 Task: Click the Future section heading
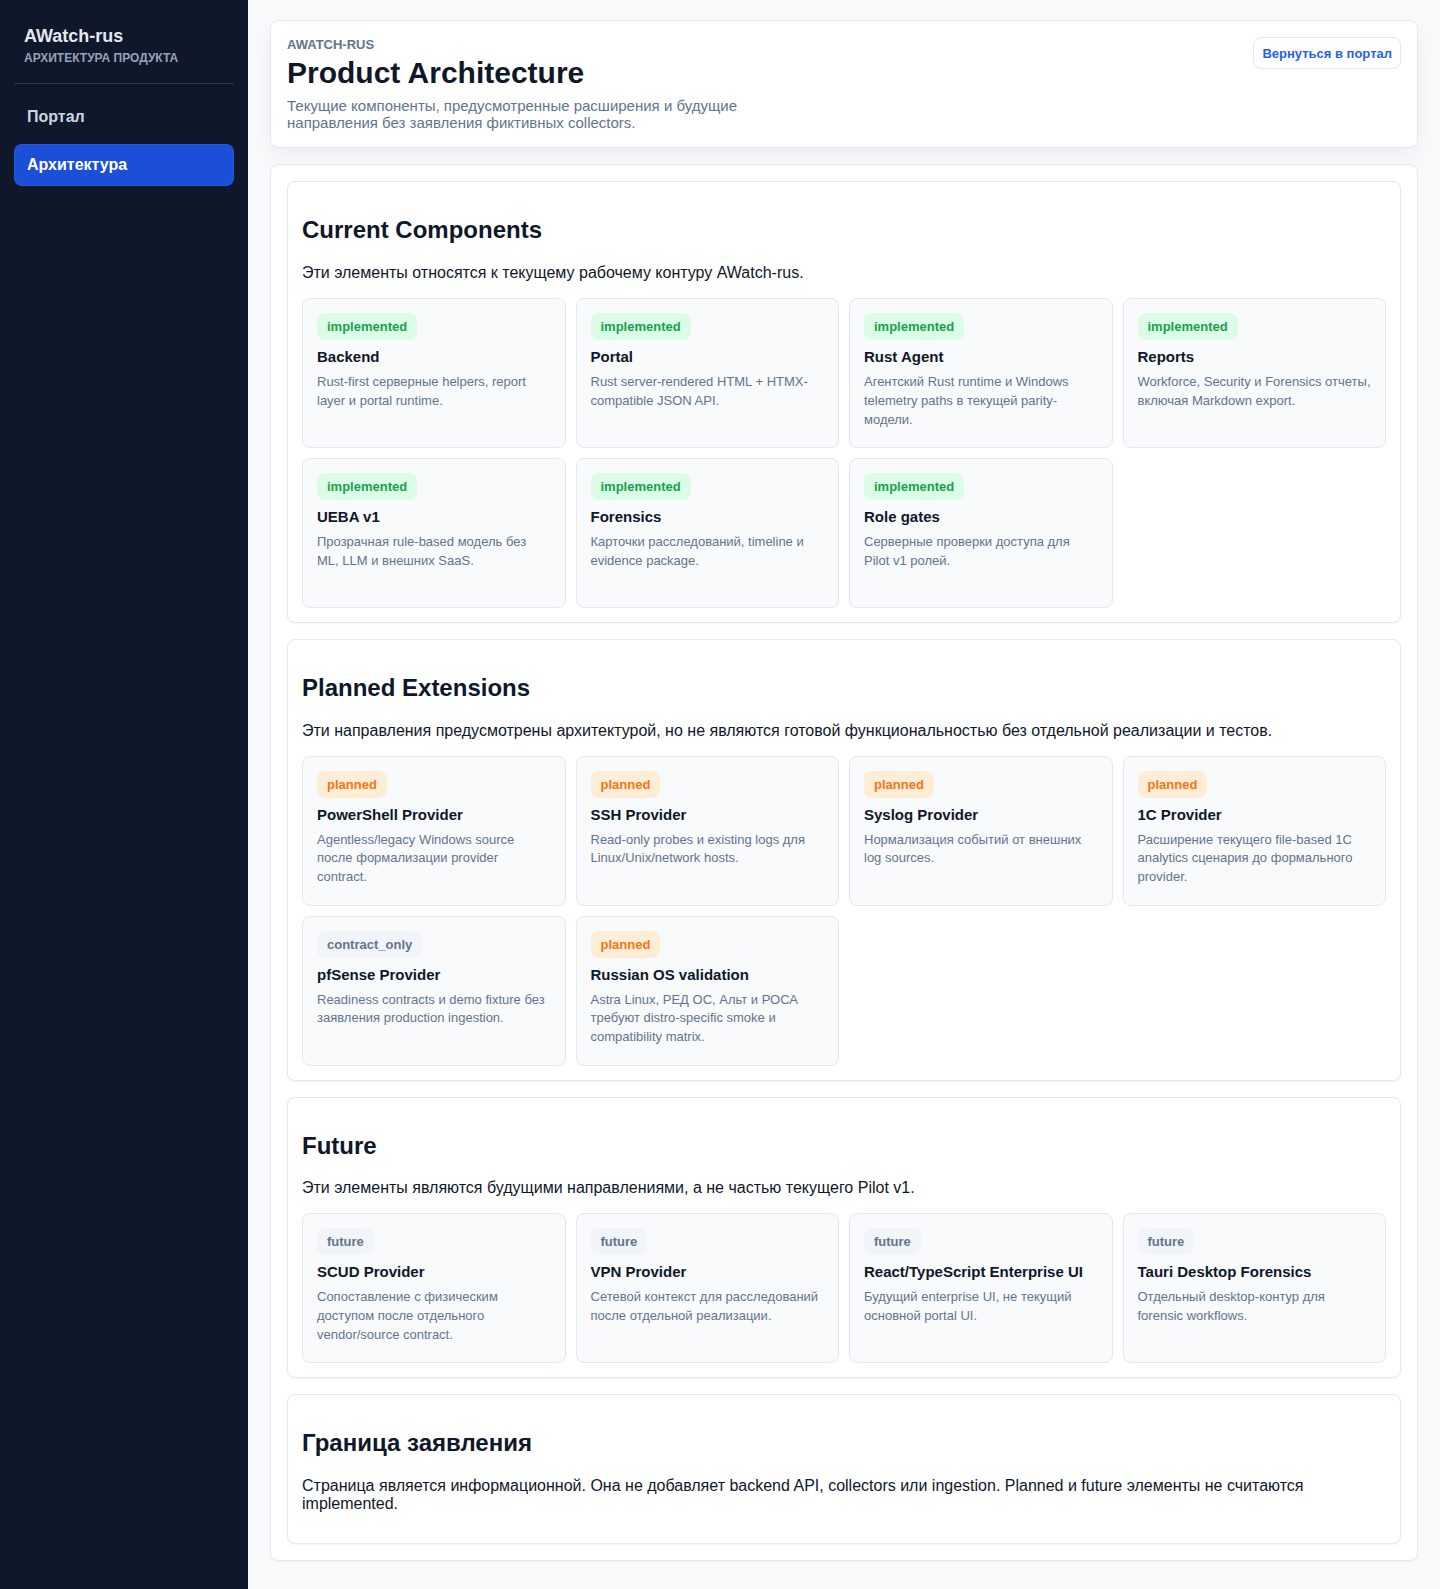pyautogui.click(x=339, y=1146)
